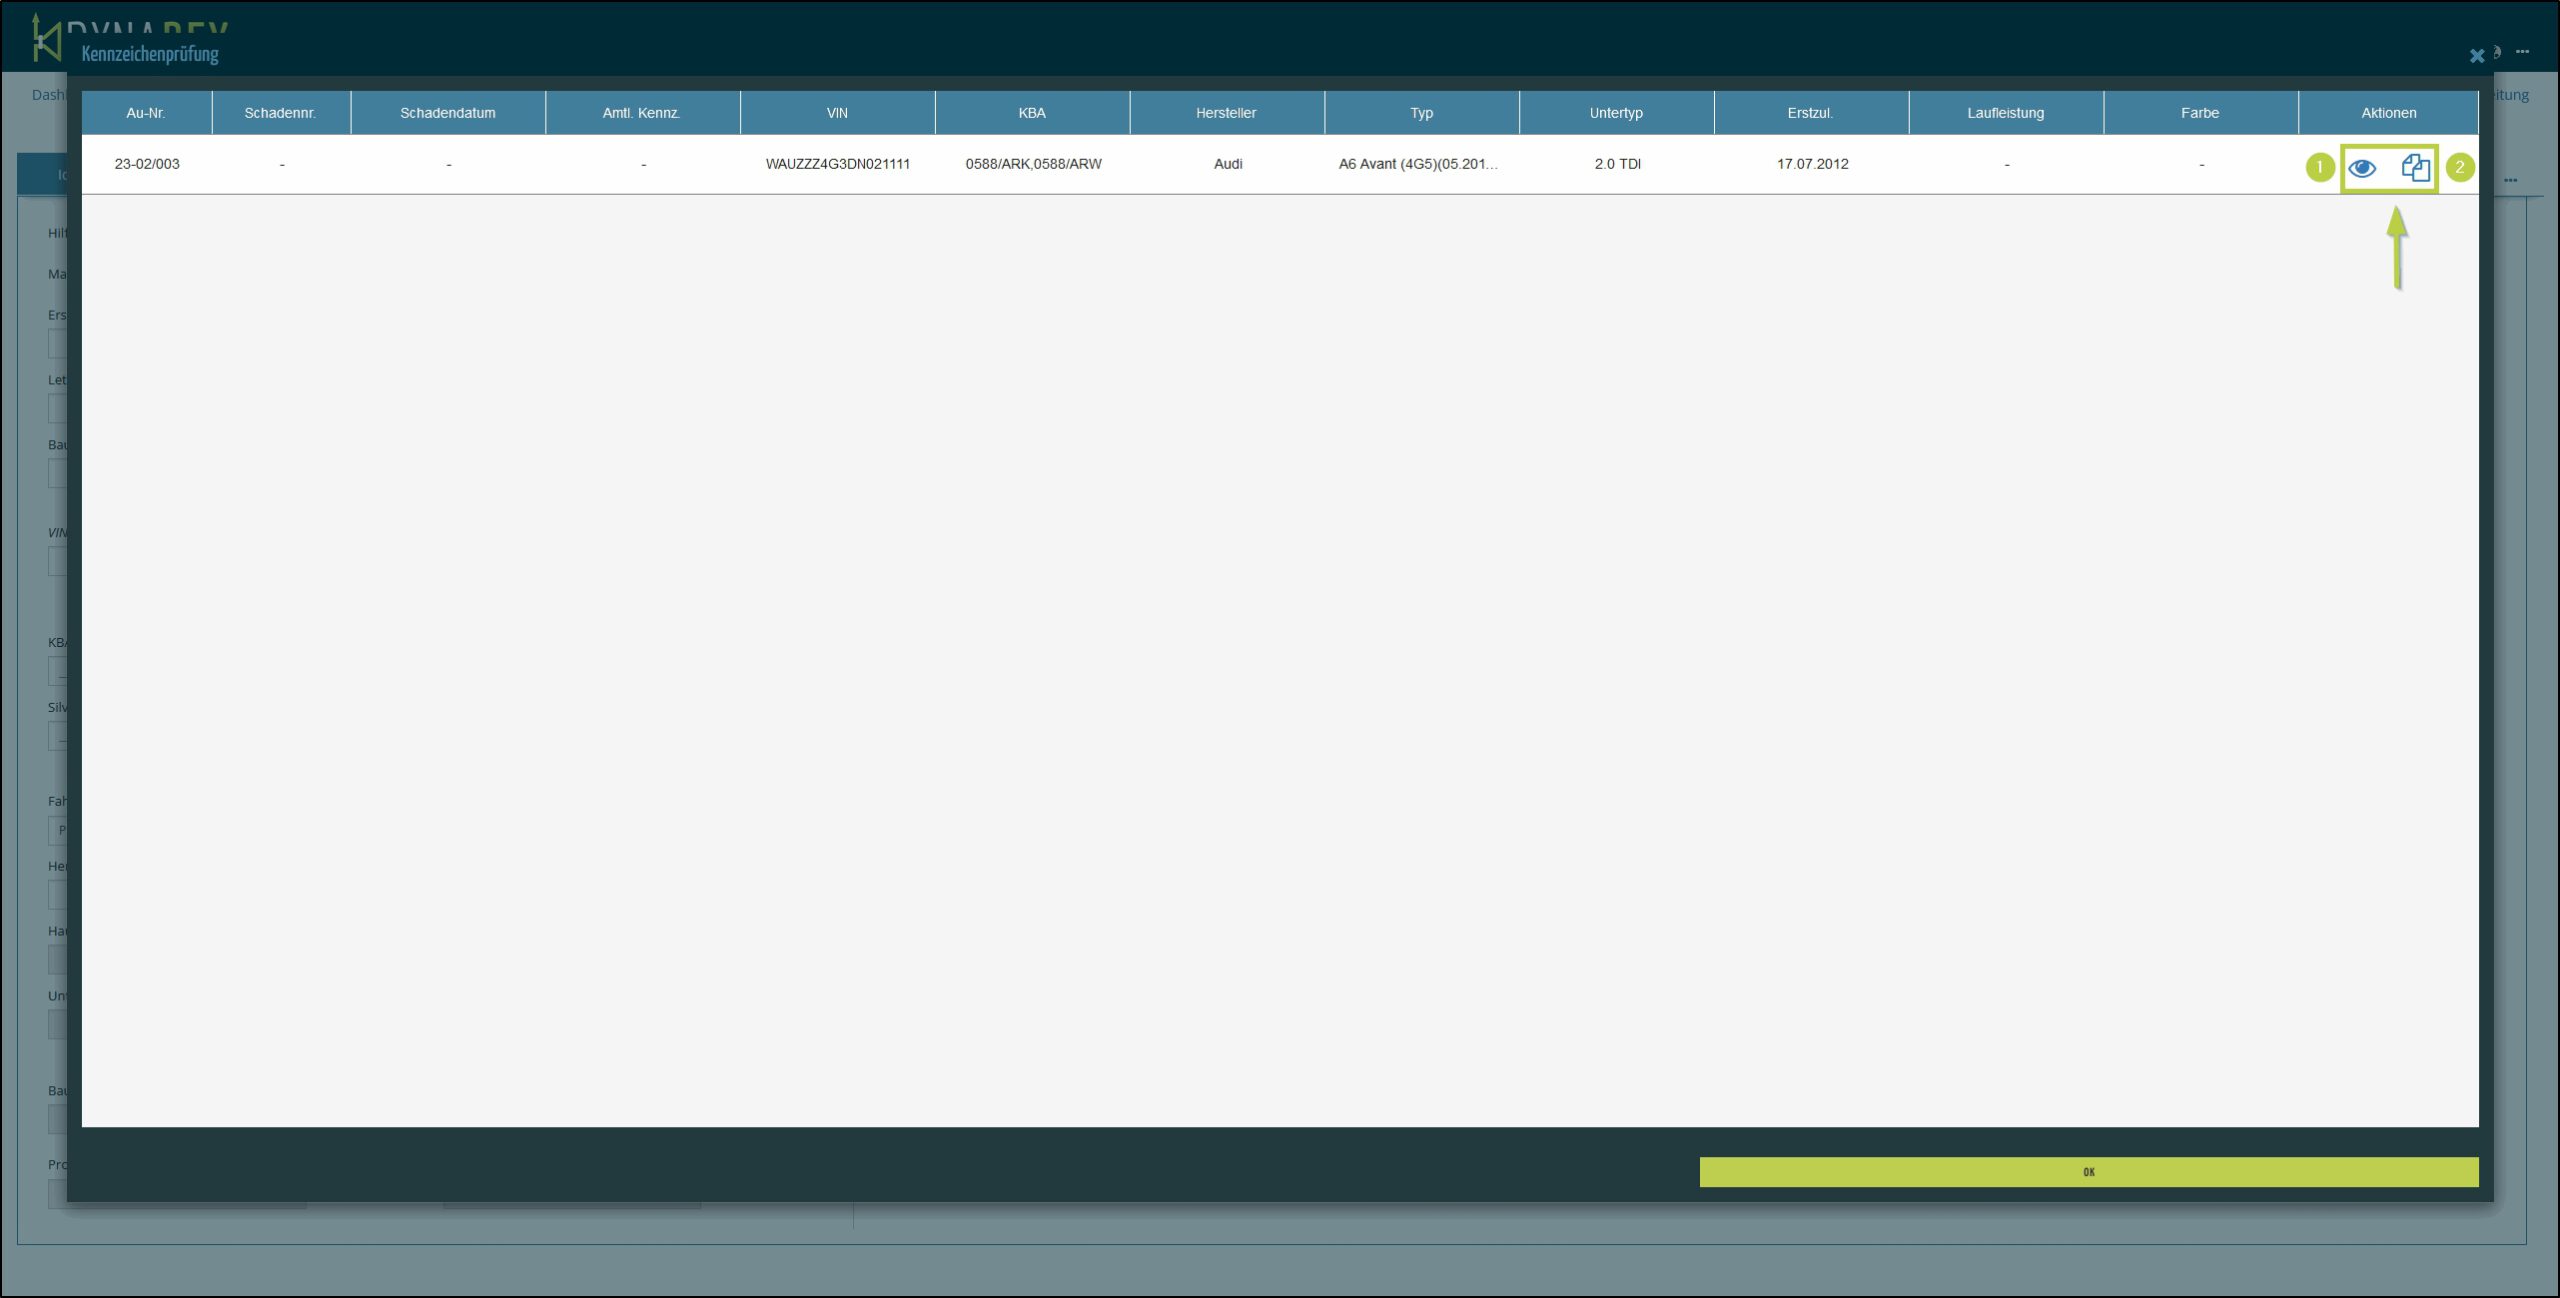Viewport: 2560px width, 1298px height.
Task: Click the Erstzul. column header
Action: [1810, 113]
